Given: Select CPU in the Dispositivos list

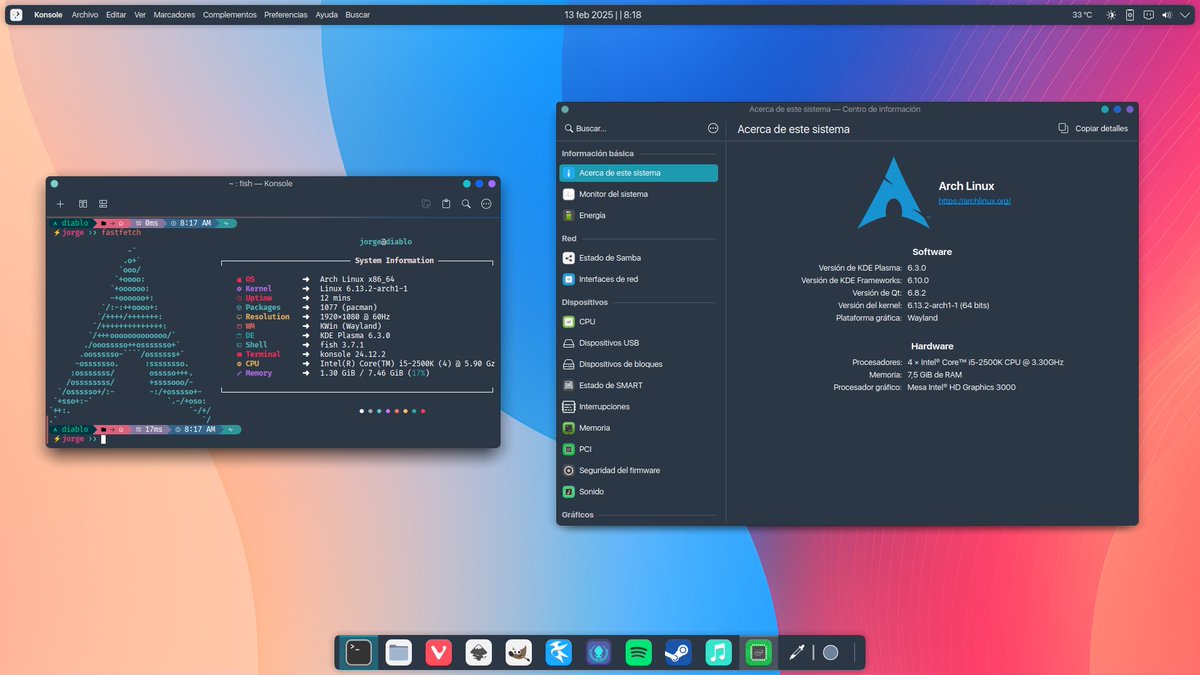Looking at the screenshot, I should (x=638, y=322).
